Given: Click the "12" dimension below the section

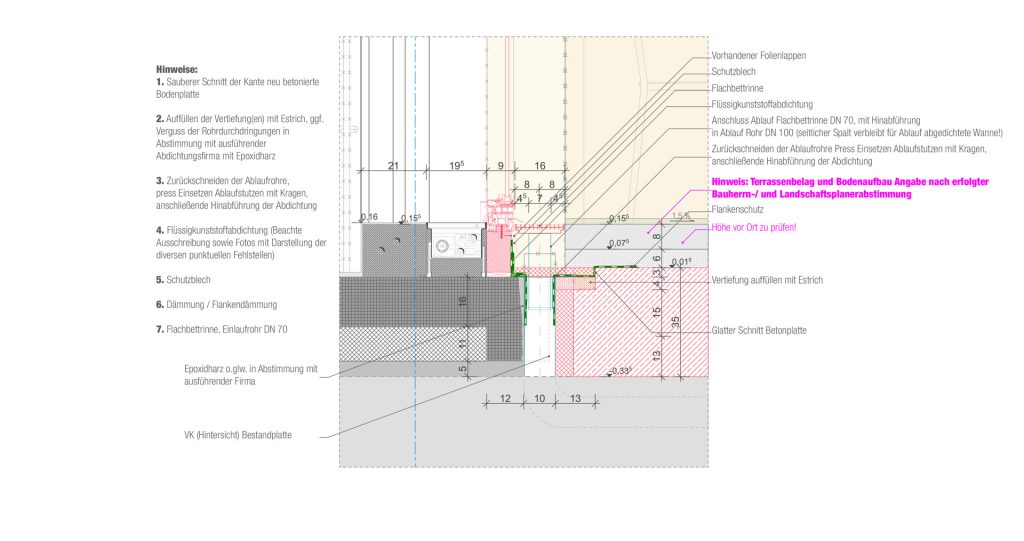Looking at the screenshot, I should [505, 399].
